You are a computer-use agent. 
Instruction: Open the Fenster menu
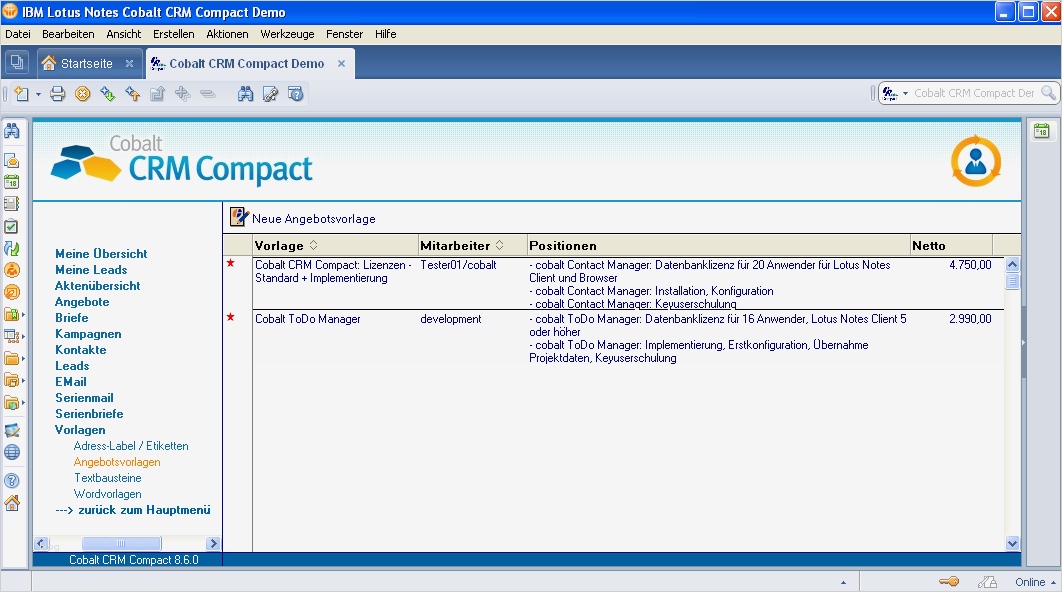click(x=344, y=34)
